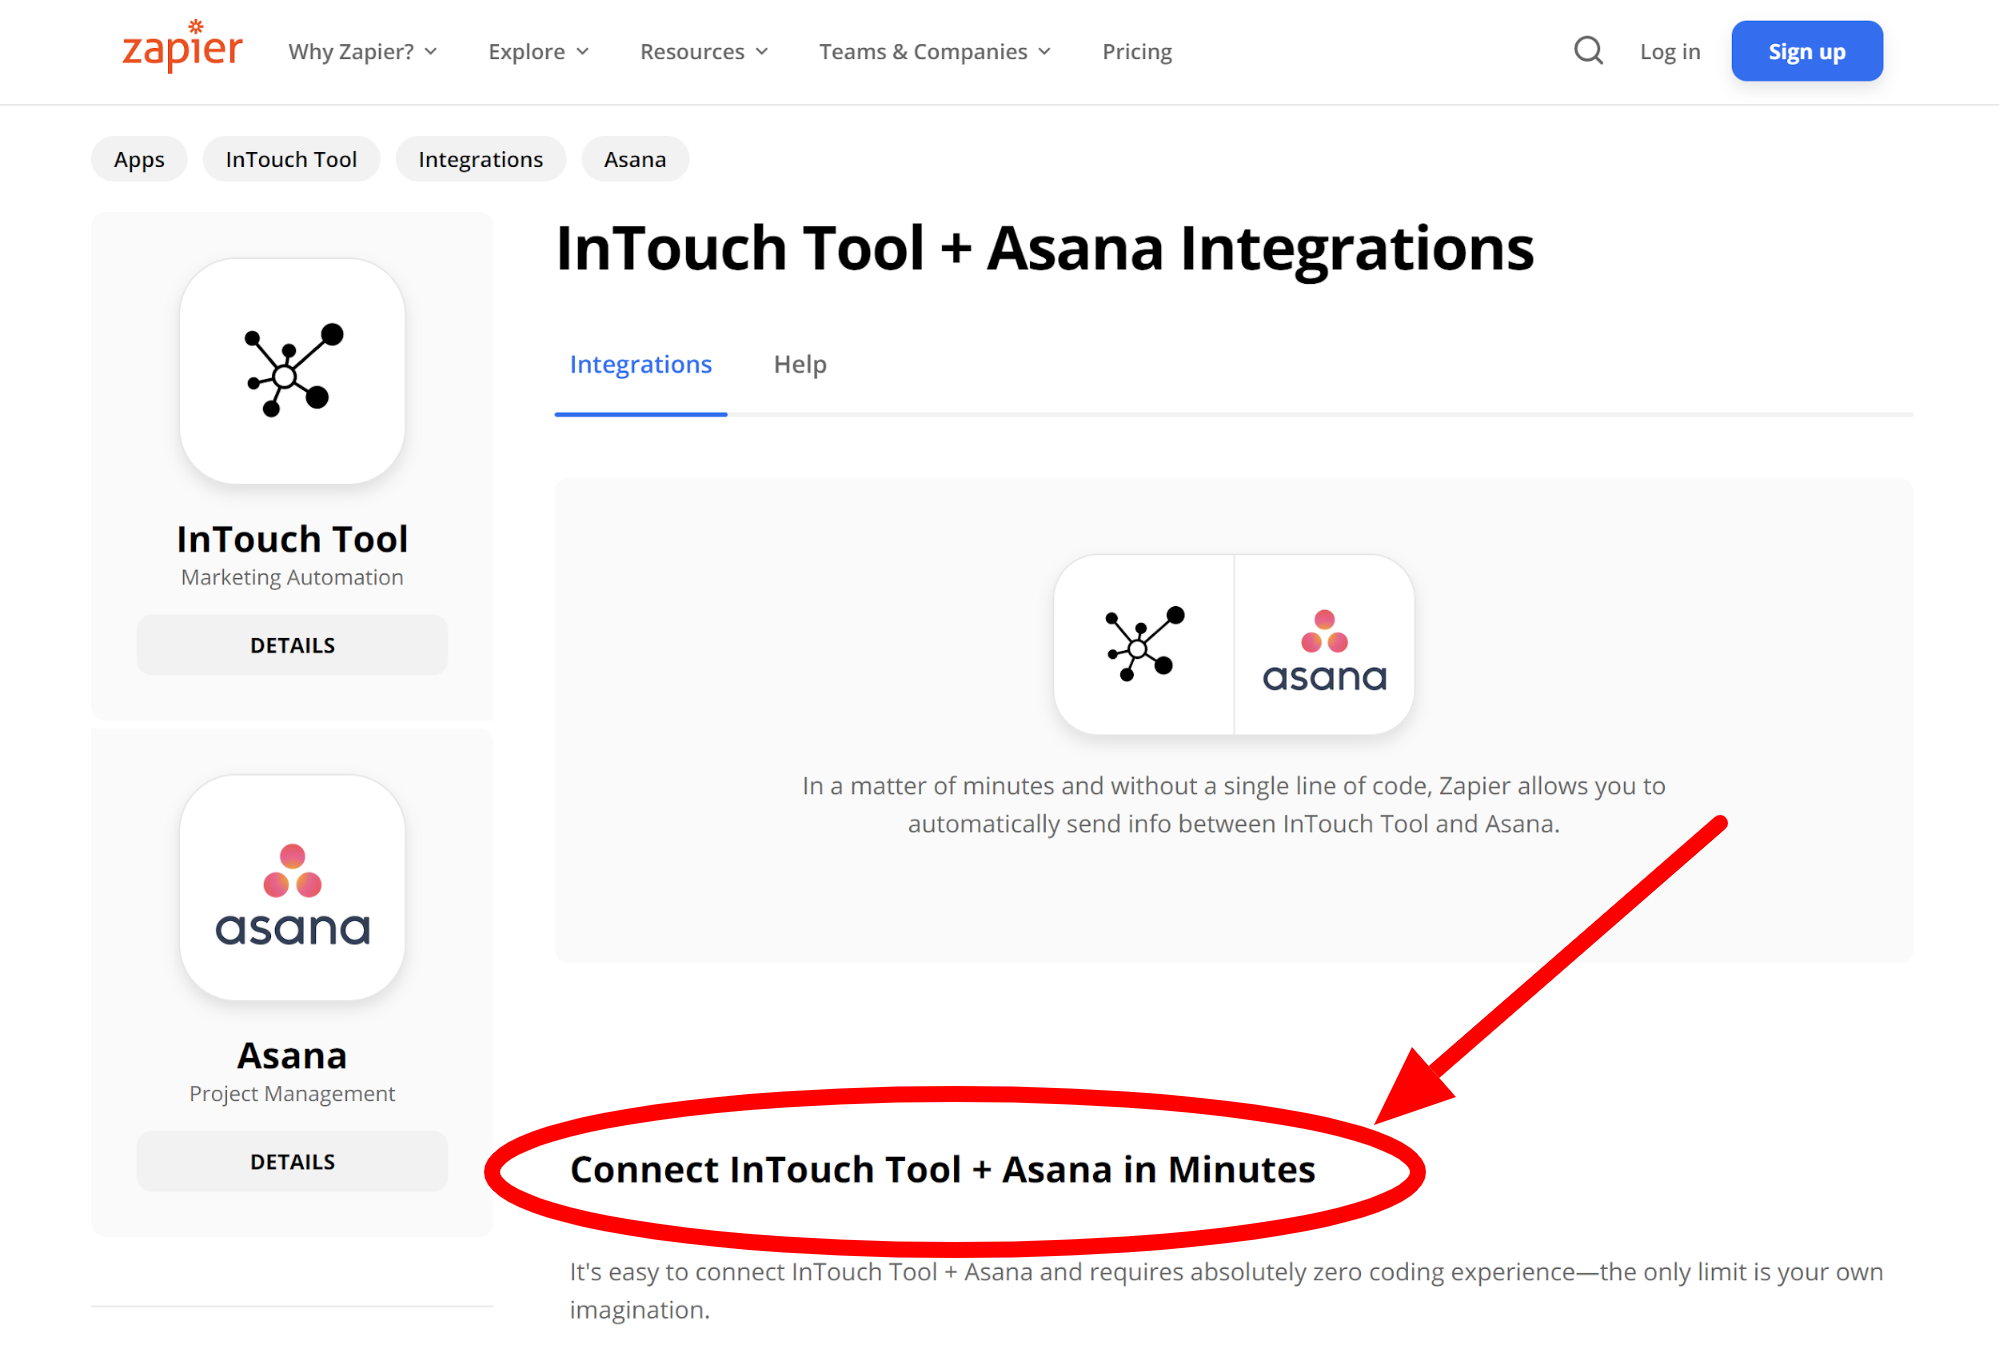Screen dimensions: 1999x1361
Task: Select the Apps breadcrumb
Action: tap(139, 159)
